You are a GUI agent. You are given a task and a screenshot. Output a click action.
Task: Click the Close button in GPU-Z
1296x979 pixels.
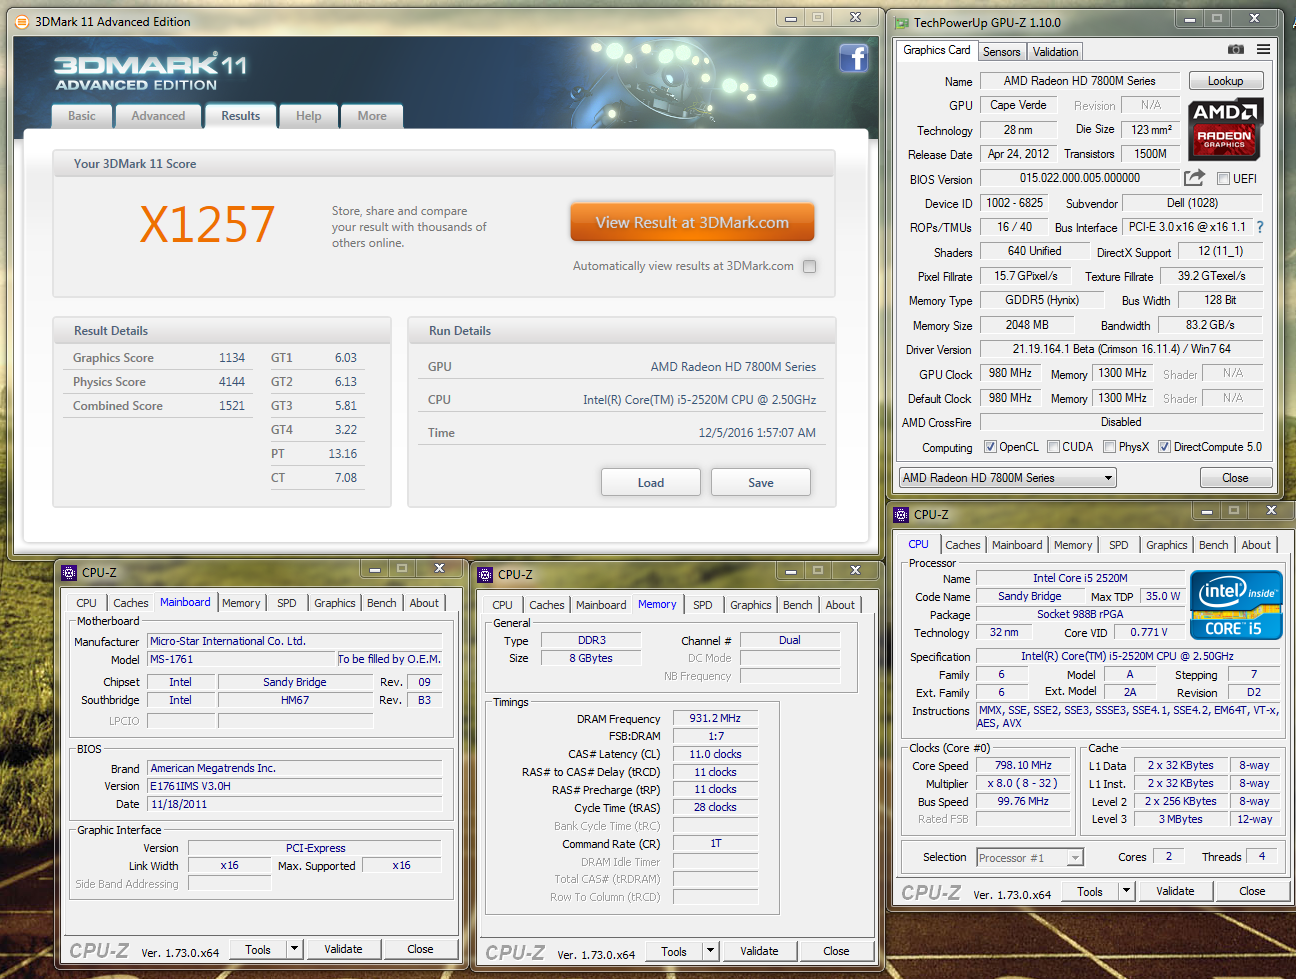pyautogui.click(x=1235, y=478)
